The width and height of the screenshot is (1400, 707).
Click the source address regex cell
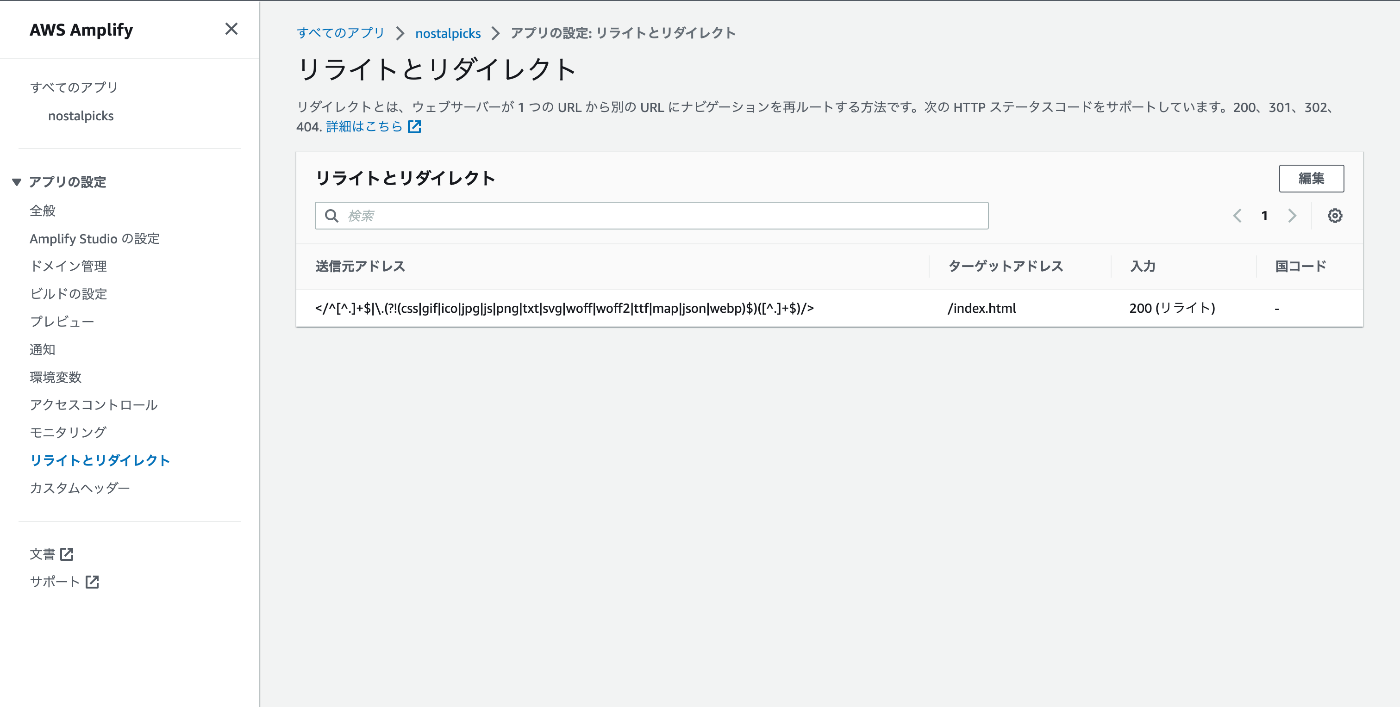click(565, 308)
